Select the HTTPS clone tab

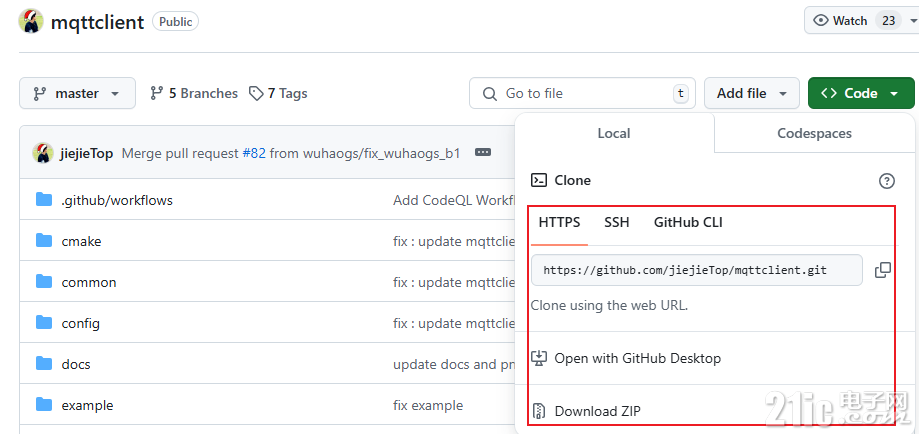pyautogui.click(x=559, y=222)
